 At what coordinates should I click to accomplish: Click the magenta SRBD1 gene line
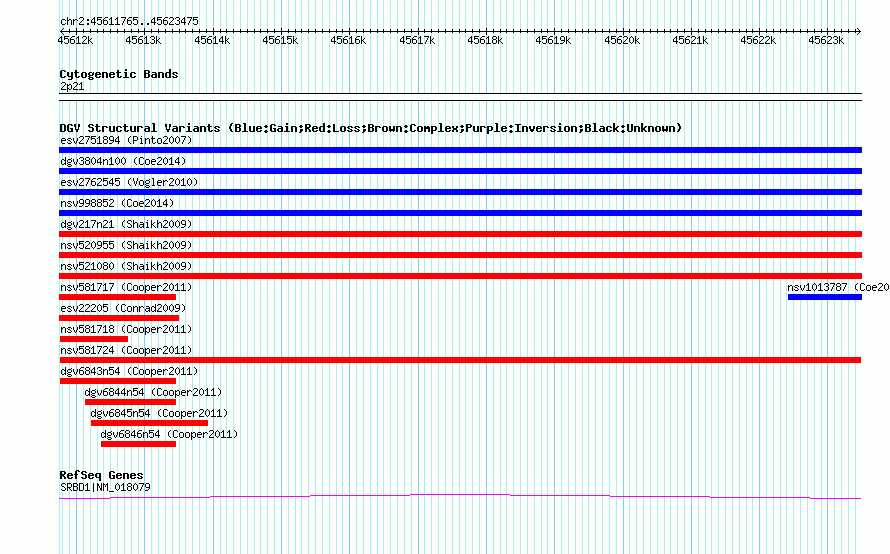pyautogui.click(x=460, y=497)
